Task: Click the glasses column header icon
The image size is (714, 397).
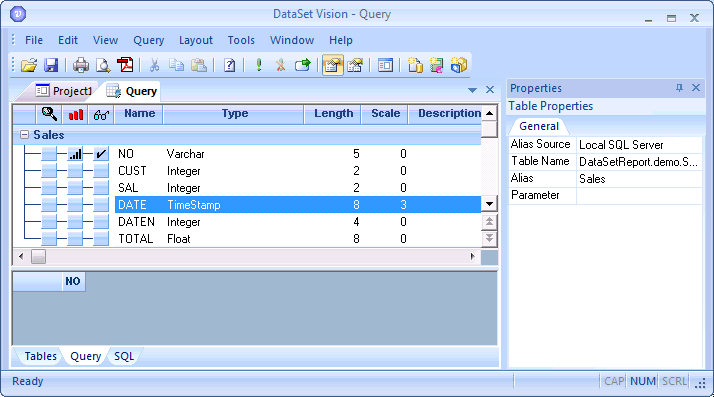Action: (101, 114)
